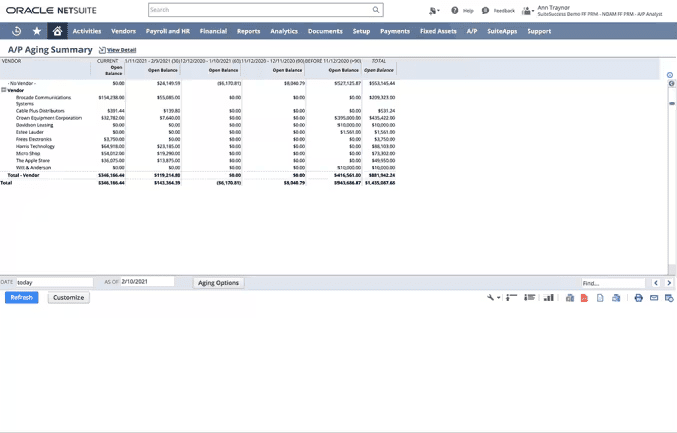Screen dimensions: 677x433
Task: Open the wrench tool dropdown arrow
Action: [x=499, y=298]
